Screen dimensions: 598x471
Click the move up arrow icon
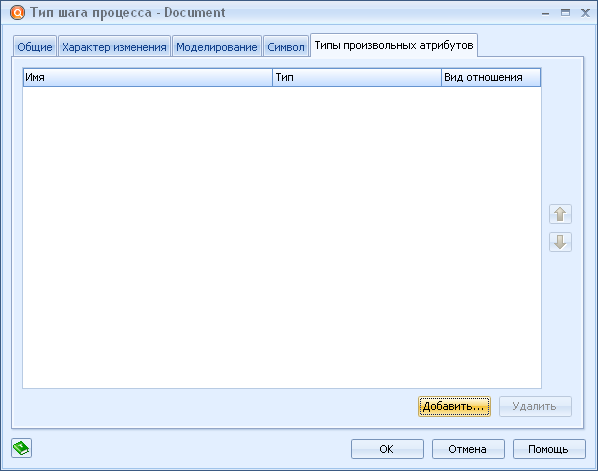[x=560, y=214]
